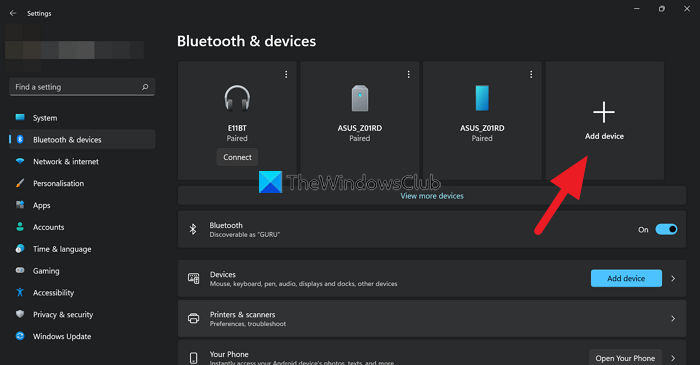Click 'Discoverable as "GURU"' text
Screen dimensions: 700x365
pos(245,235)
